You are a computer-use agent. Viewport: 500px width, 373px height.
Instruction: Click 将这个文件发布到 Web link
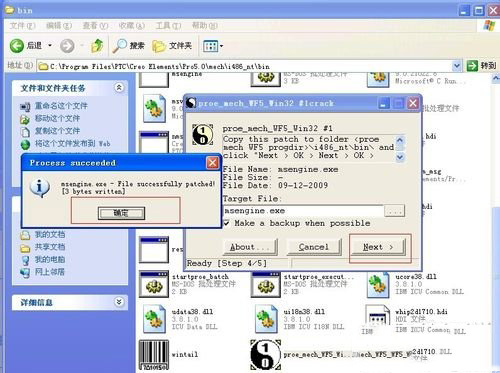pos(72,144)
